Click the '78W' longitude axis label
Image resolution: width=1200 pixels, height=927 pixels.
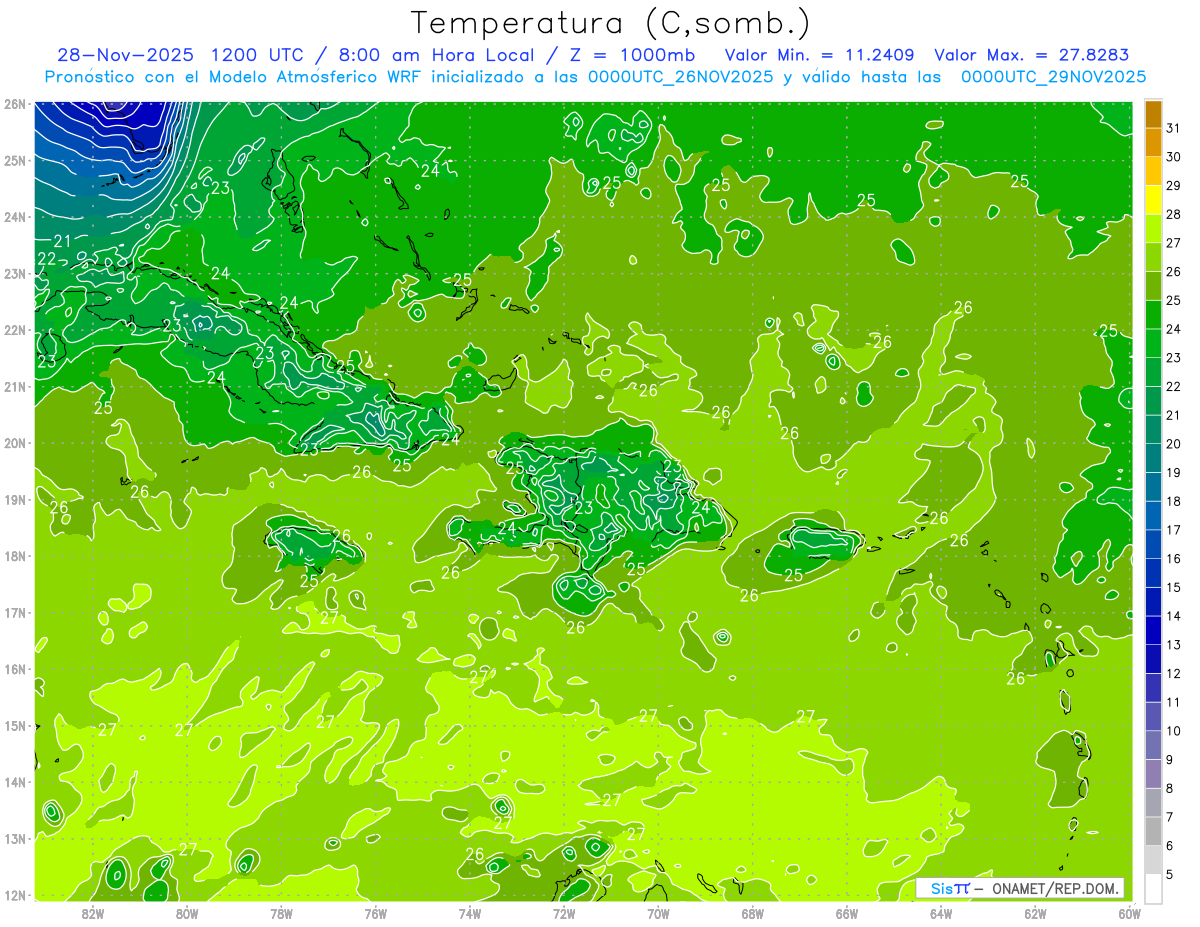point(281,913)
